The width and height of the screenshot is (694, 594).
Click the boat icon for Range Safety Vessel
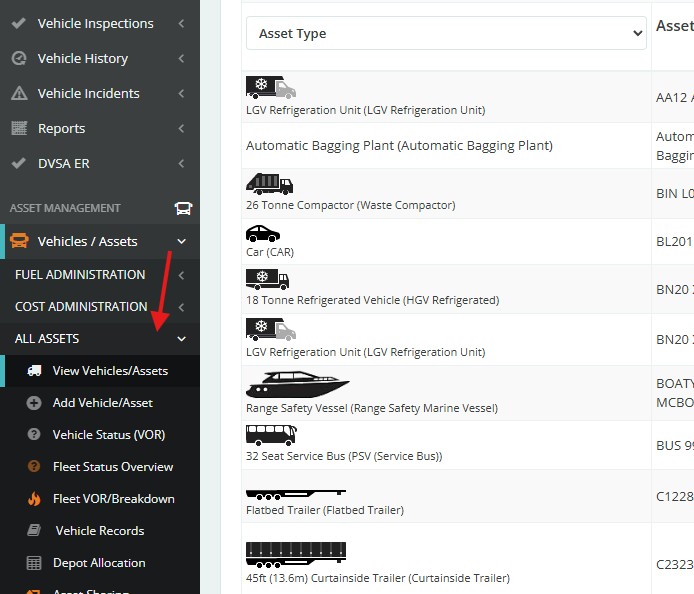[297, 385]
